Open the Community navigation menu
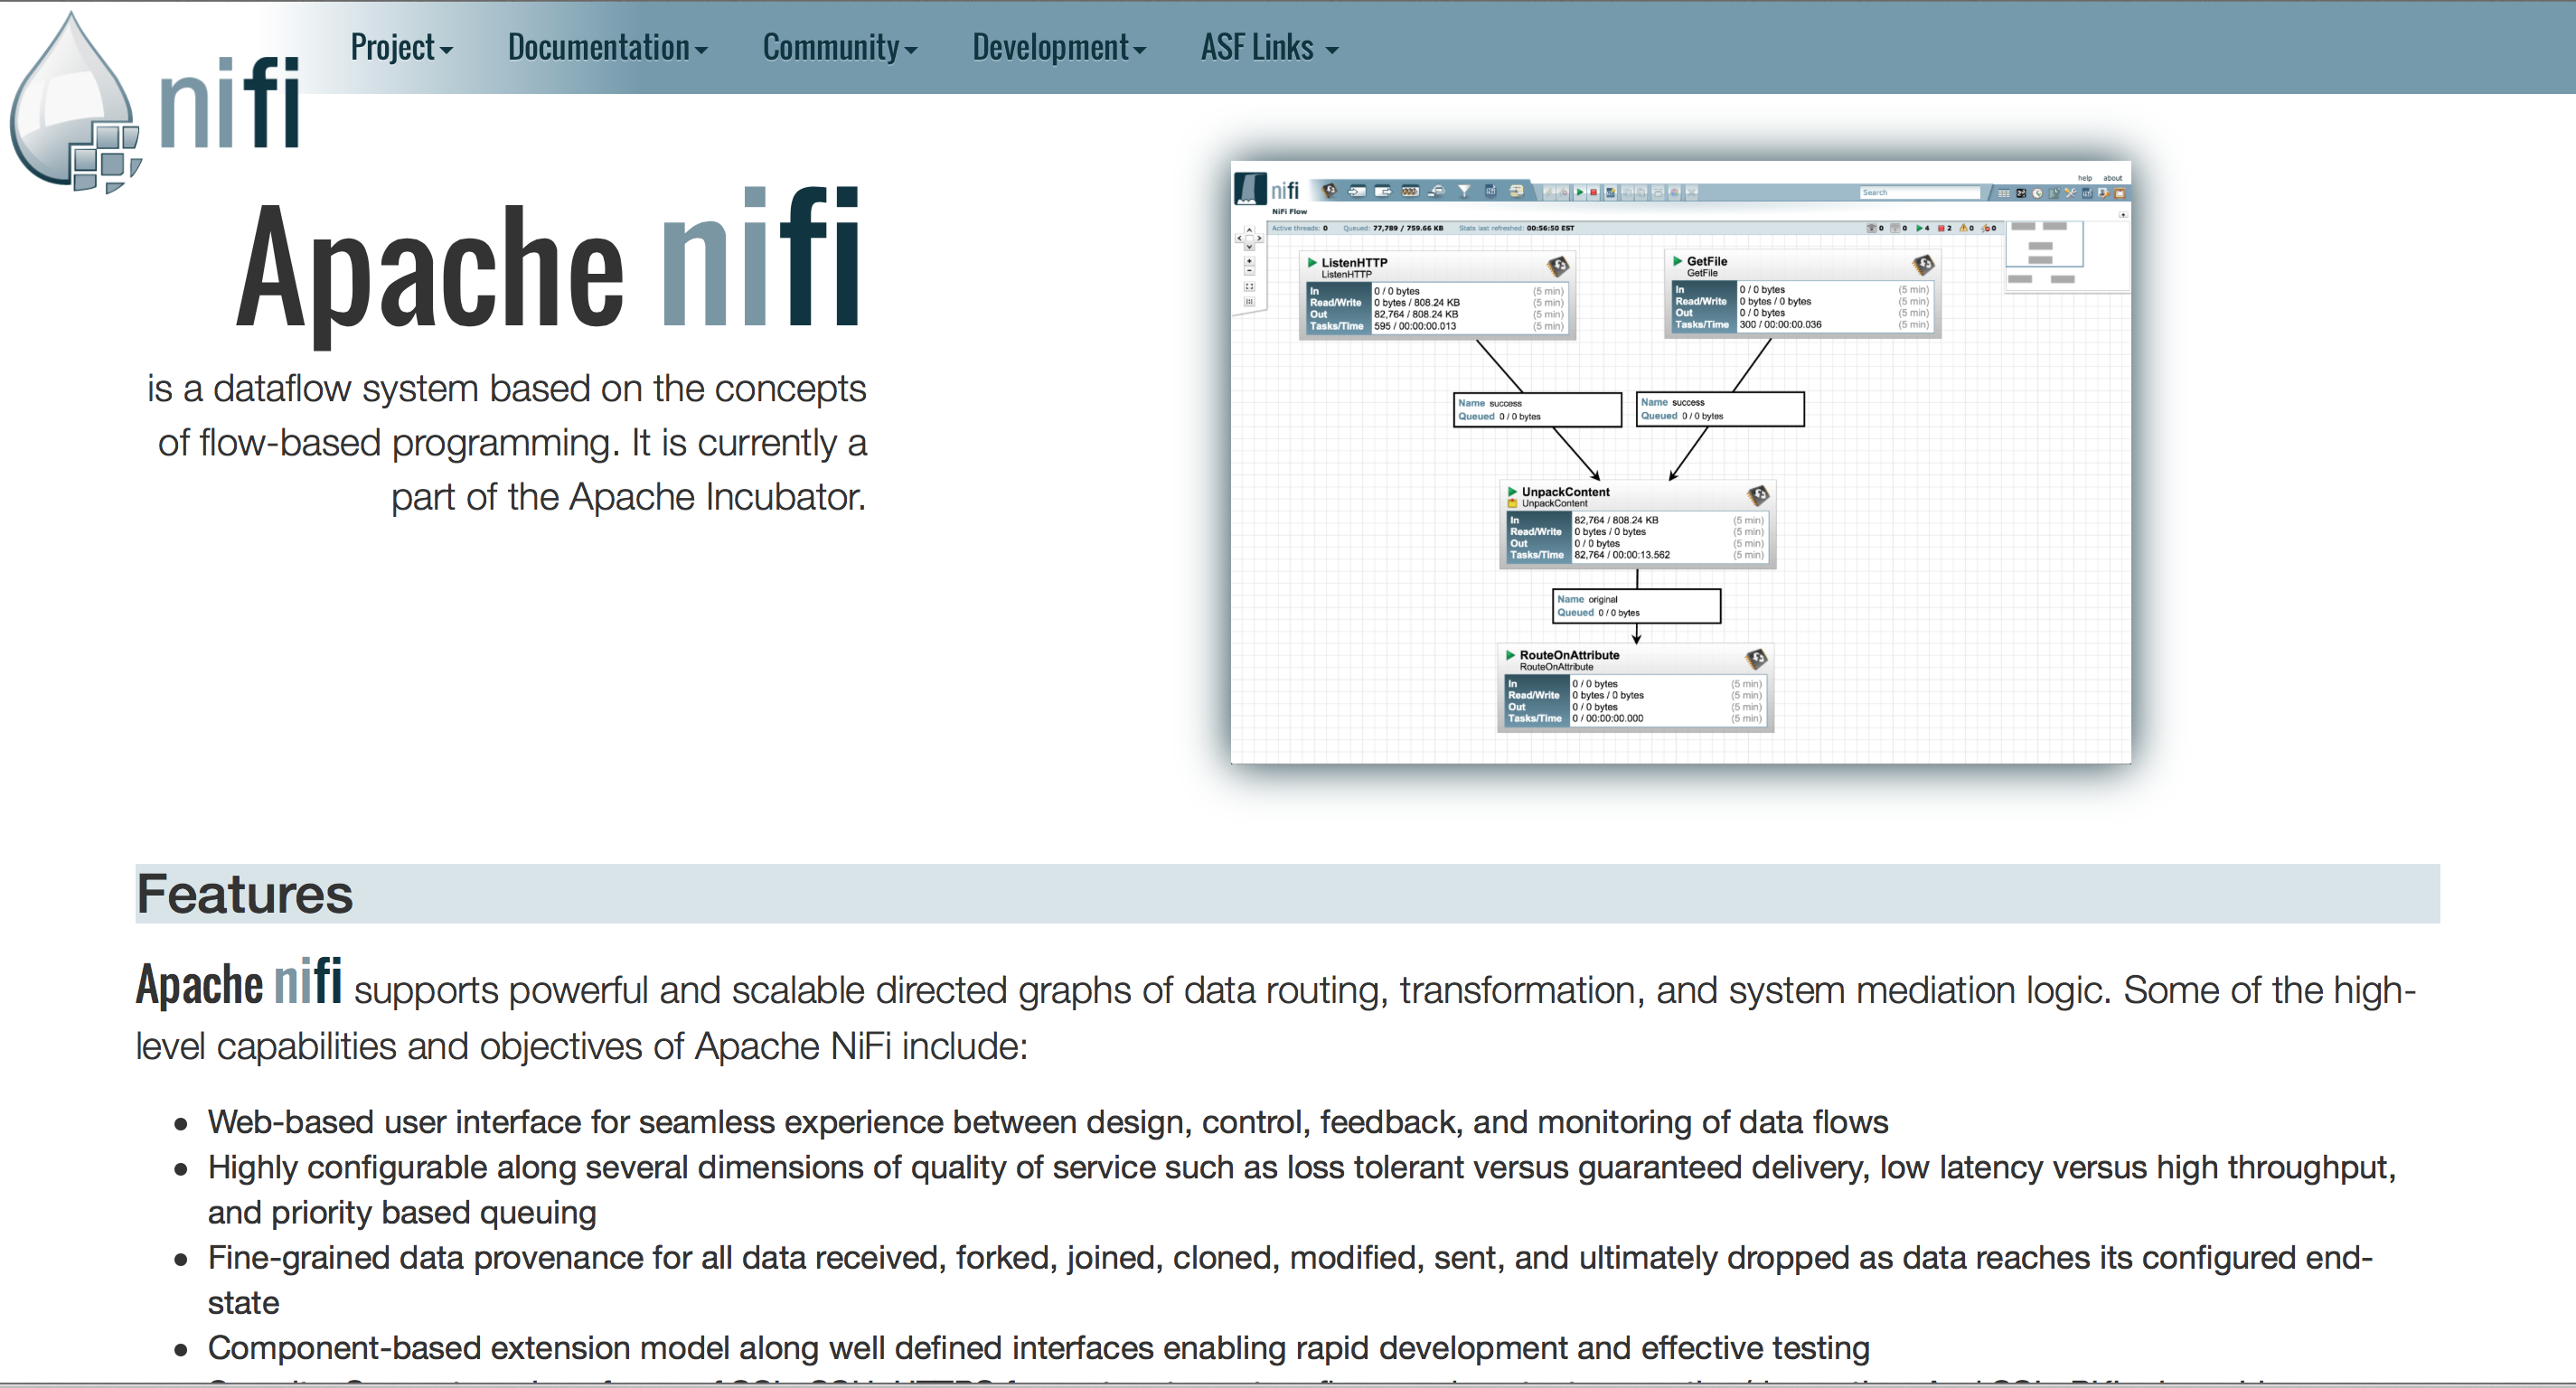Viewport: 2576px width, 1388px height. [x=839, y=47]
